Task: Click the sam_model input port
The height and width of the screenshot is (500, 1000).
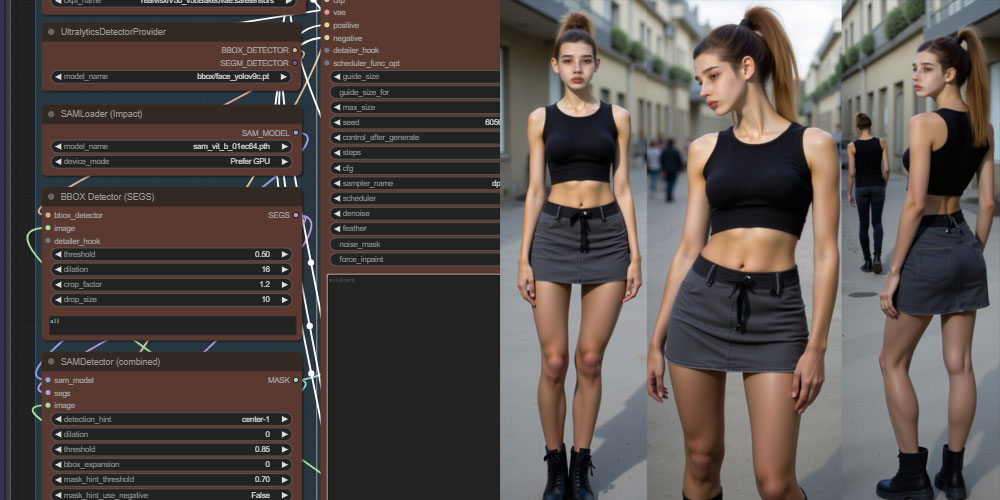Action: (48, 380)
